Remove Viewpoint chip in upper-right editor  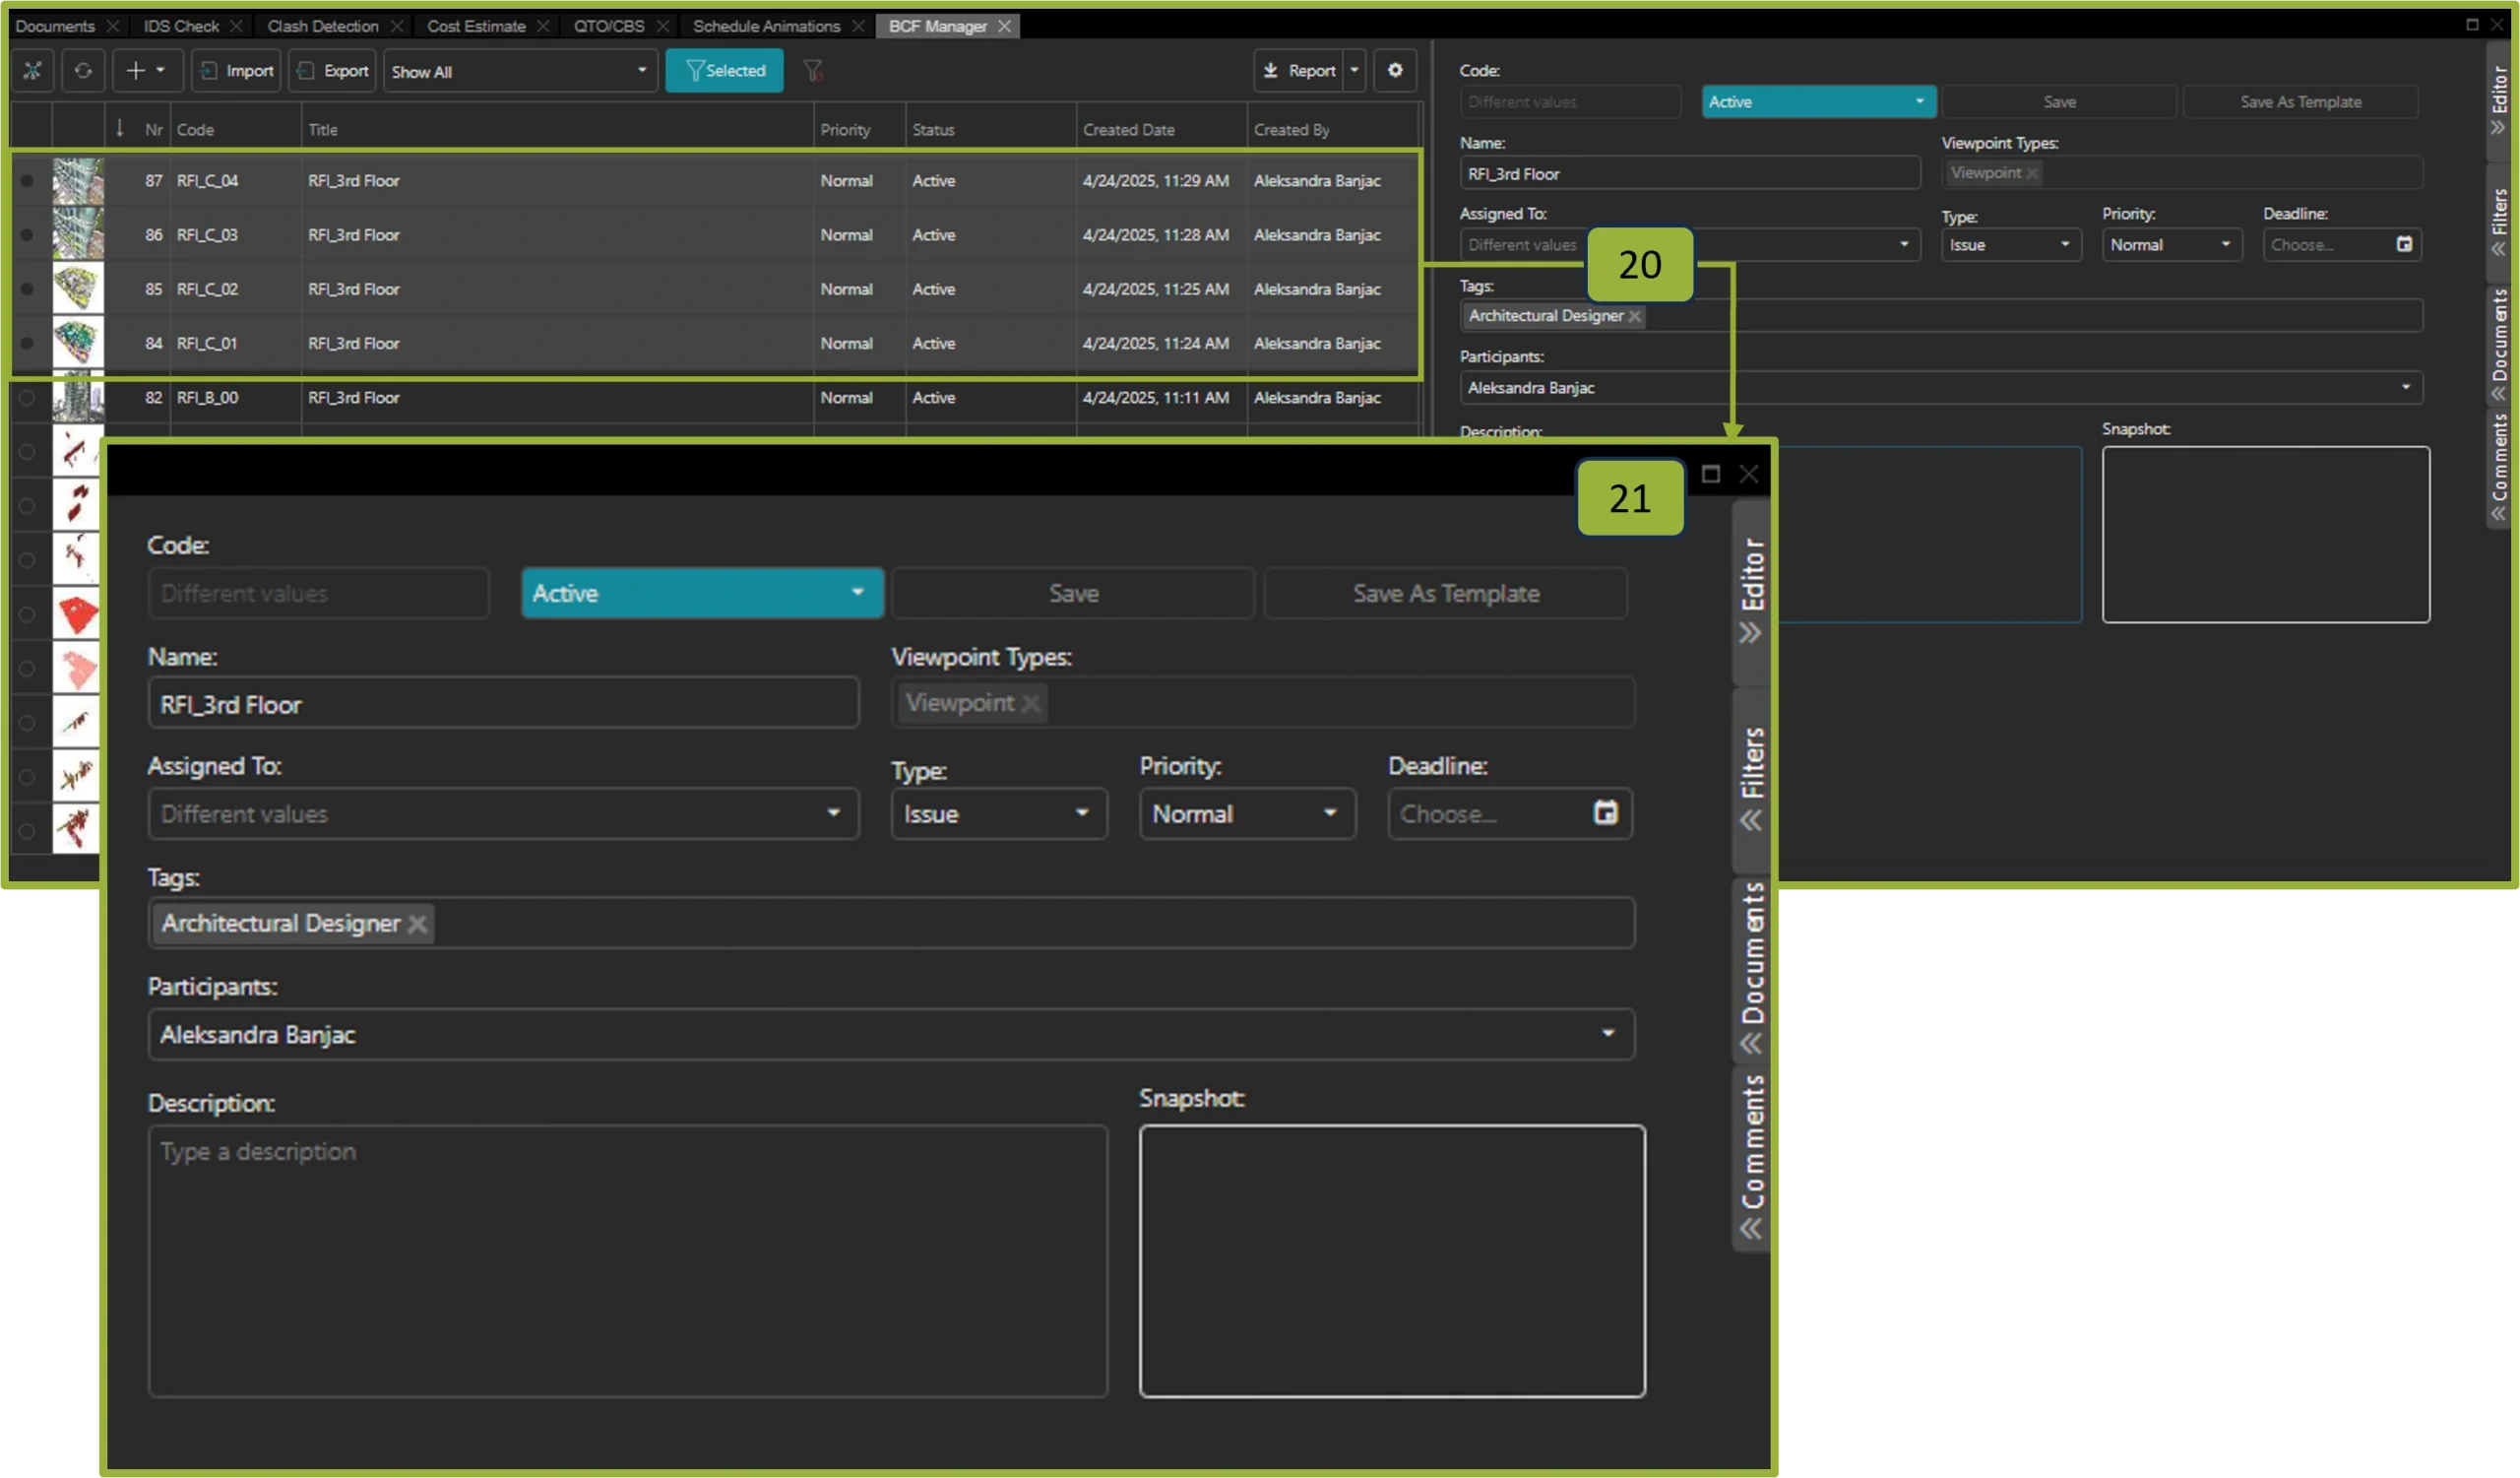click(x=2031, y=173)
